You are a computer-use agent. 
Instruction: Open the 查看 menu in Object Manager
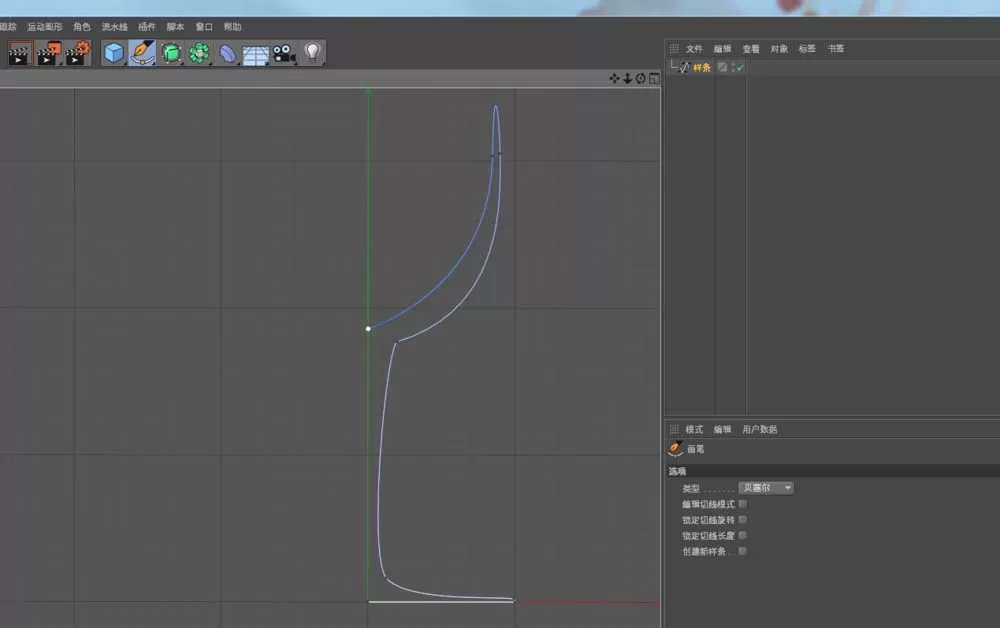[x=751, y=48]
